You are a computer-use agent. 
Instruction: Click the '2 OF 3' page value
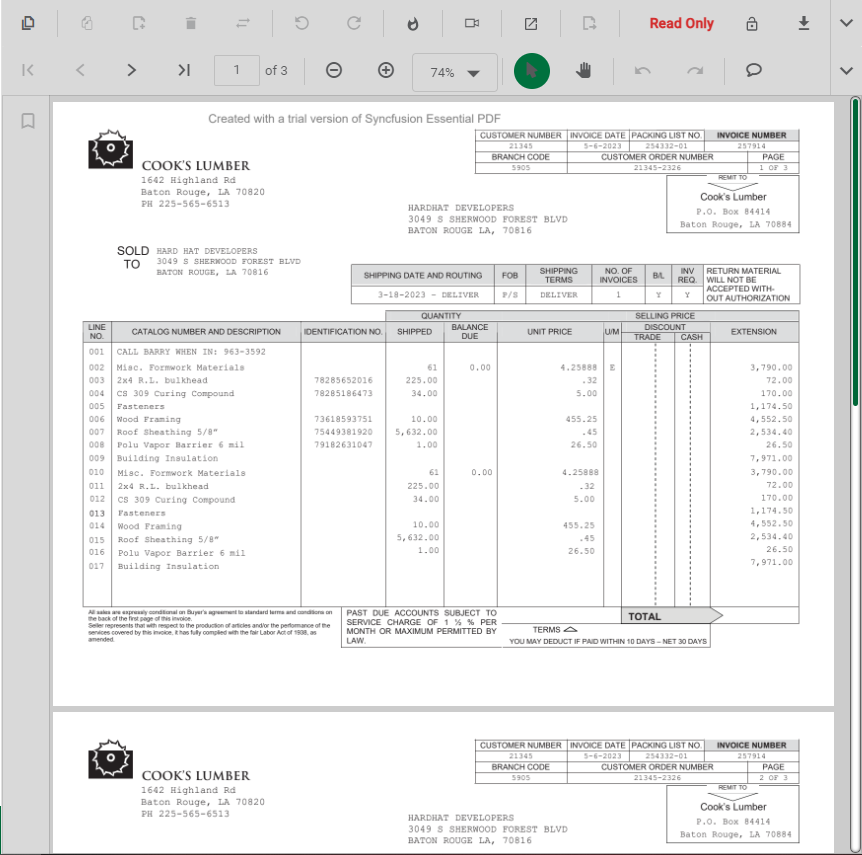coord(773,777)
